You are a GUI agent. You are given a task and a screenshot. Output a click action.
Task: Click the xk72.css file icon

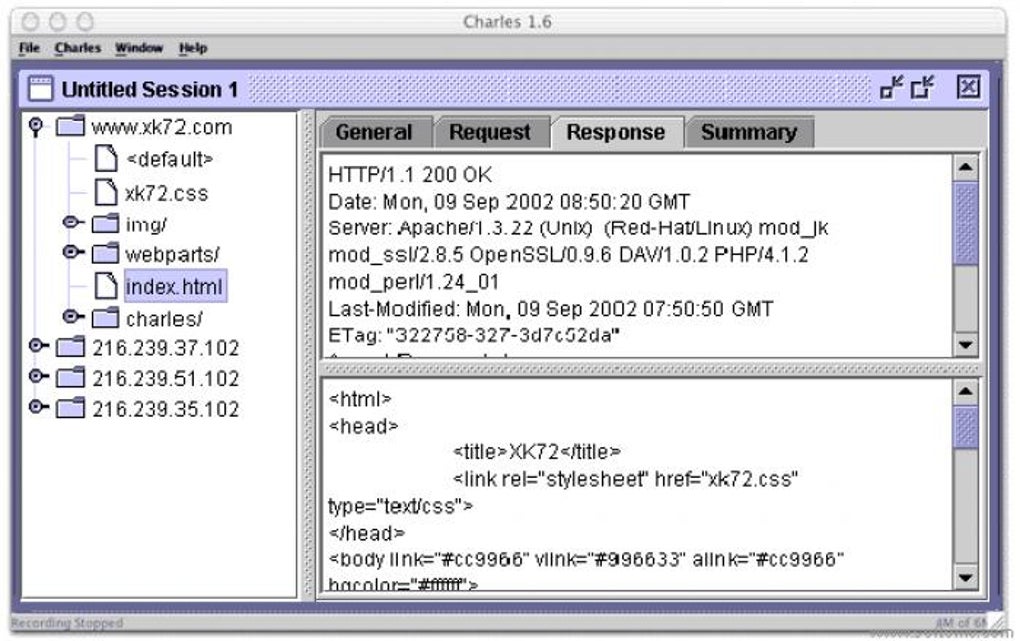pos(106,192)
